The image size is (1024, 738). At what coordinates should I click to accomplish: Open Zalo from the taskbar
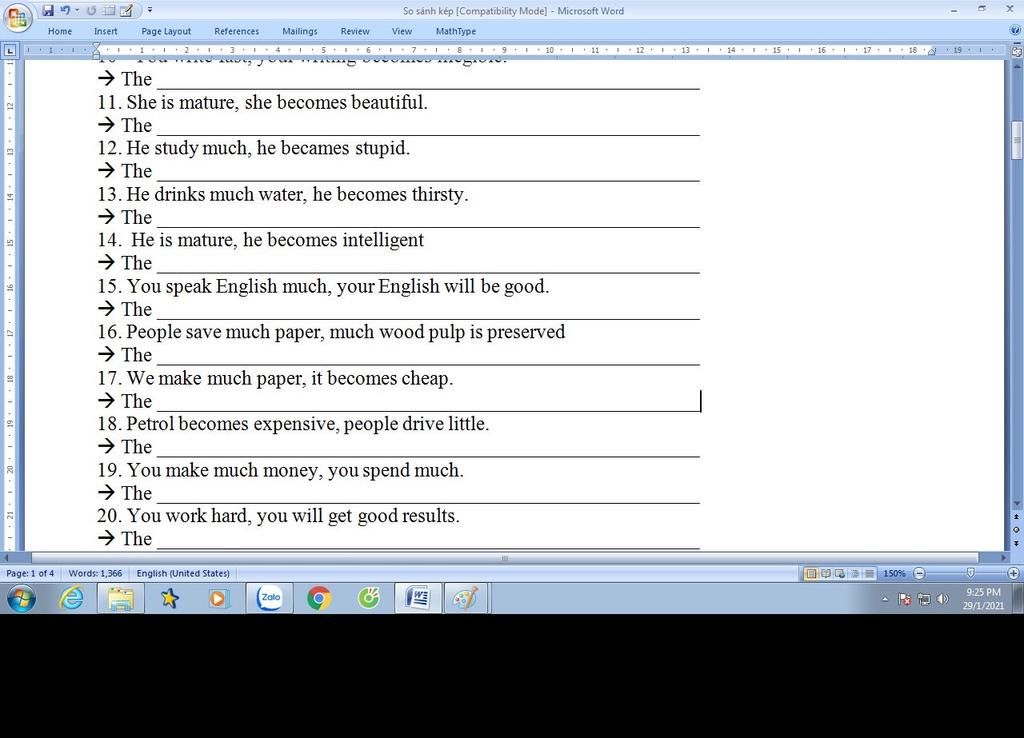(270, 598)
